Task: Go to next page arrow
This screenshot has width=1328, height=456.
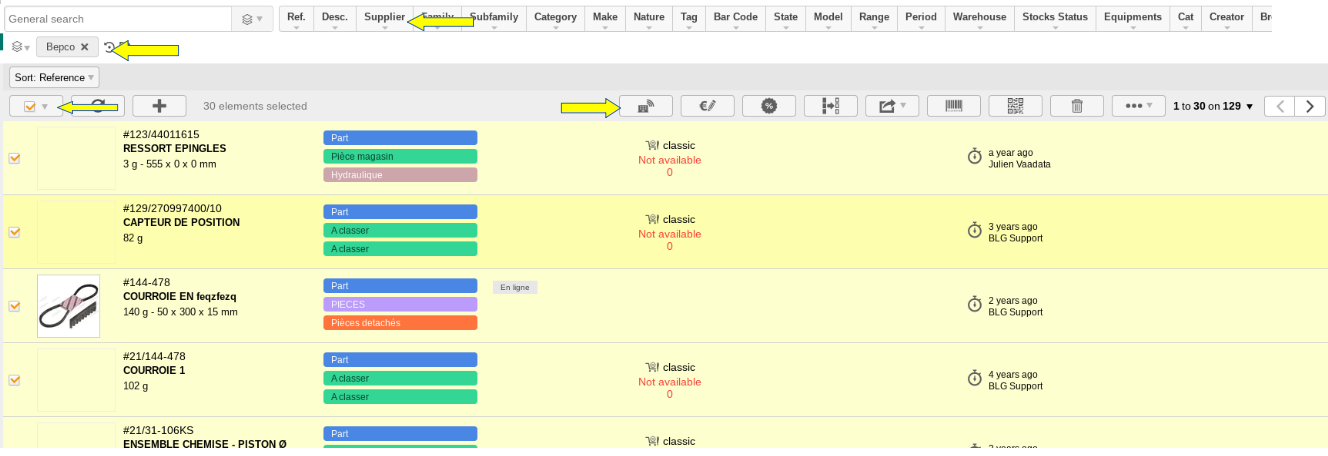Action: (x=1310, y=106)
